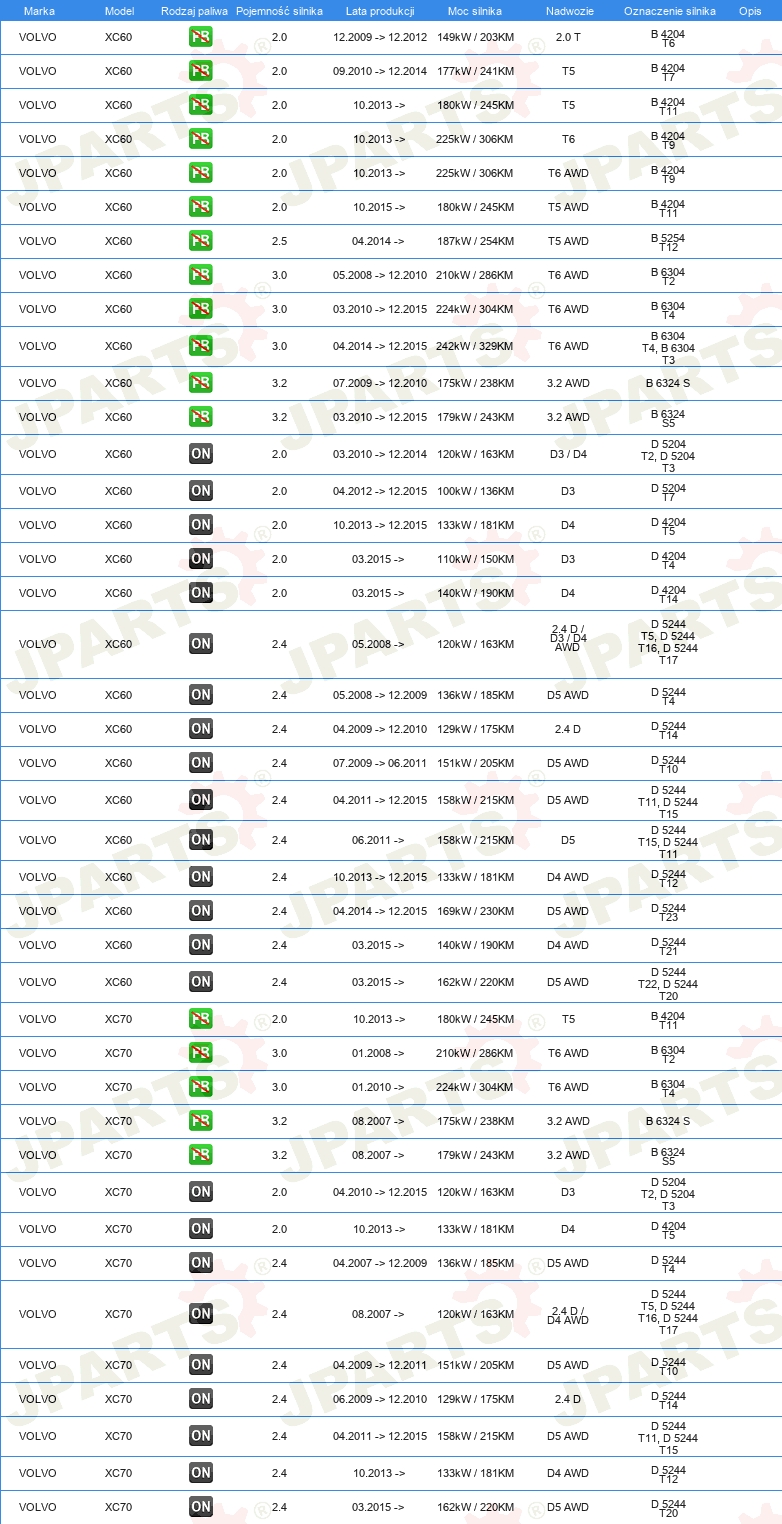Click the 06.2011 -> production date cell

click(x=379, y=840)
